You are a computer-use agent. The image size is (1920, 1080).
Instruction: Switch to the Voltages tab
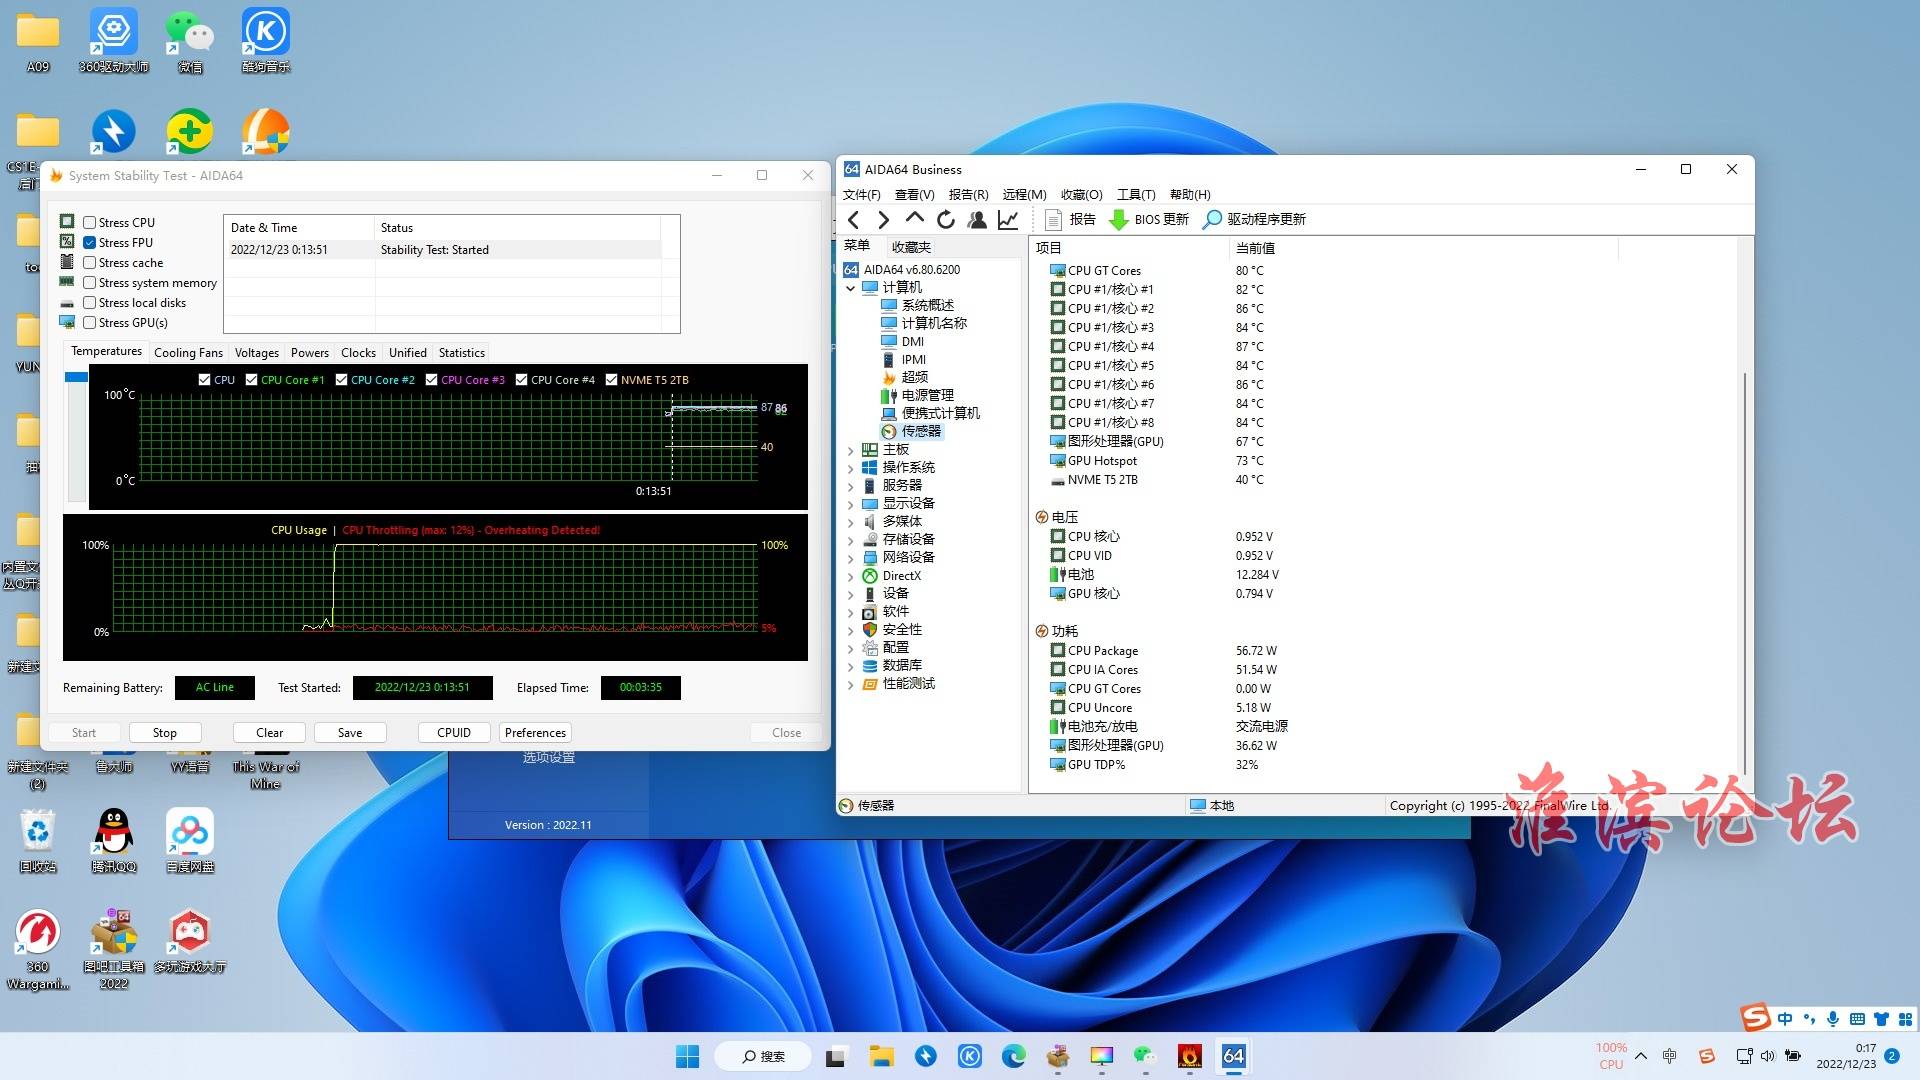(x=256, y=353)
